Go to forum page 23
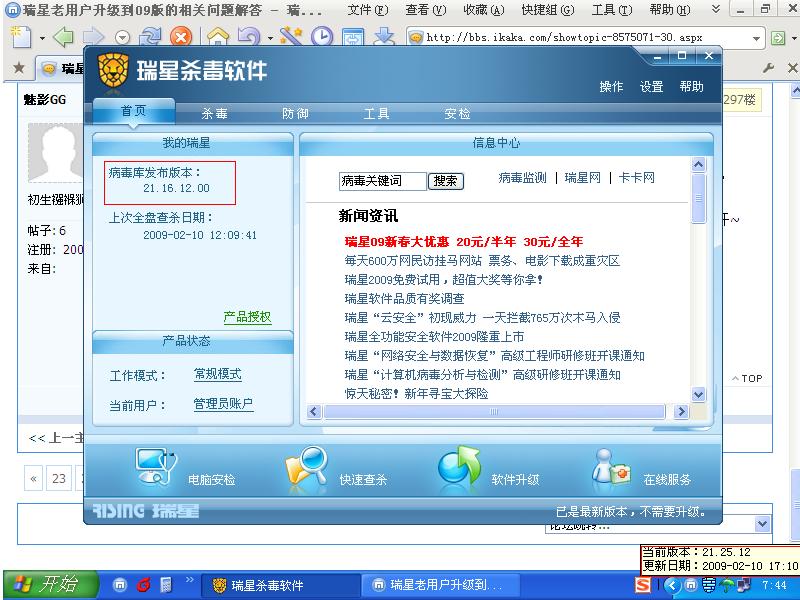The width and height of the screenshot is (800, 600). point(59,479)
